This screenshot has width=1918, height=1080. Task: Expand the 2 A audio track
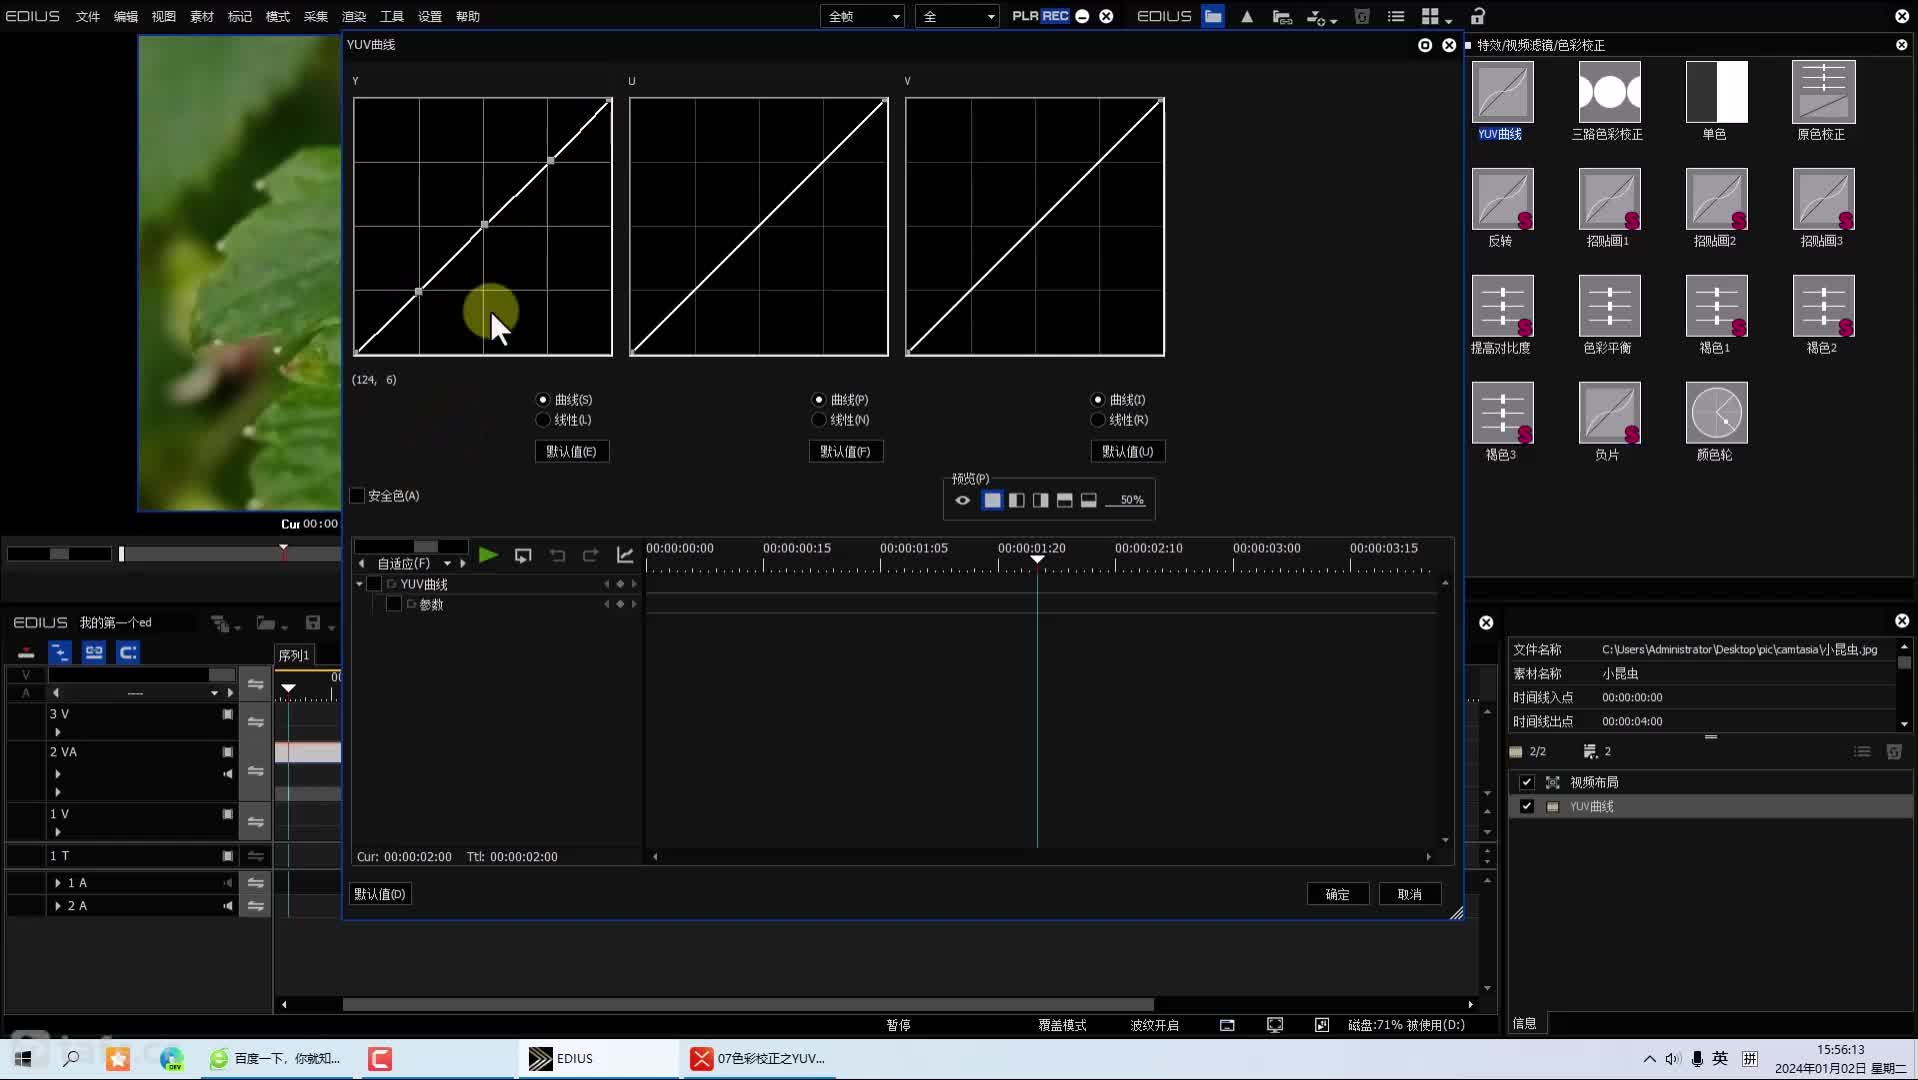57,906
